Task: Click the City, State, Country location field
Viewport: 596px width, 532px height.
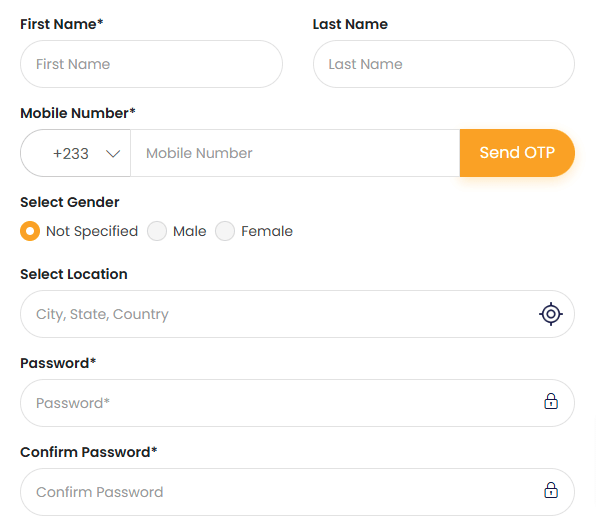Action: coord(297,314)
